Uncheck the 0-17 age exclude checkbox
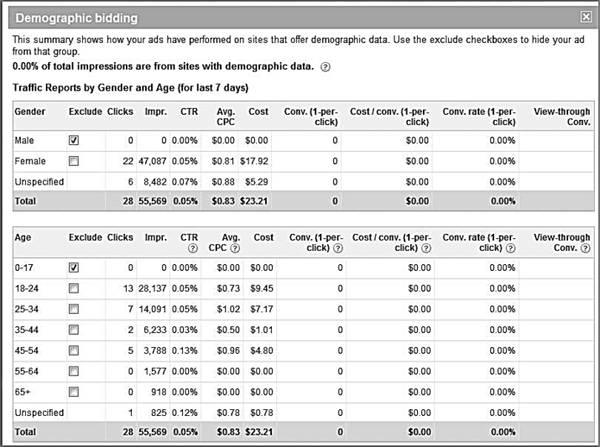The width and height of the screenshot is (600, 447). (x=74, y=268)
